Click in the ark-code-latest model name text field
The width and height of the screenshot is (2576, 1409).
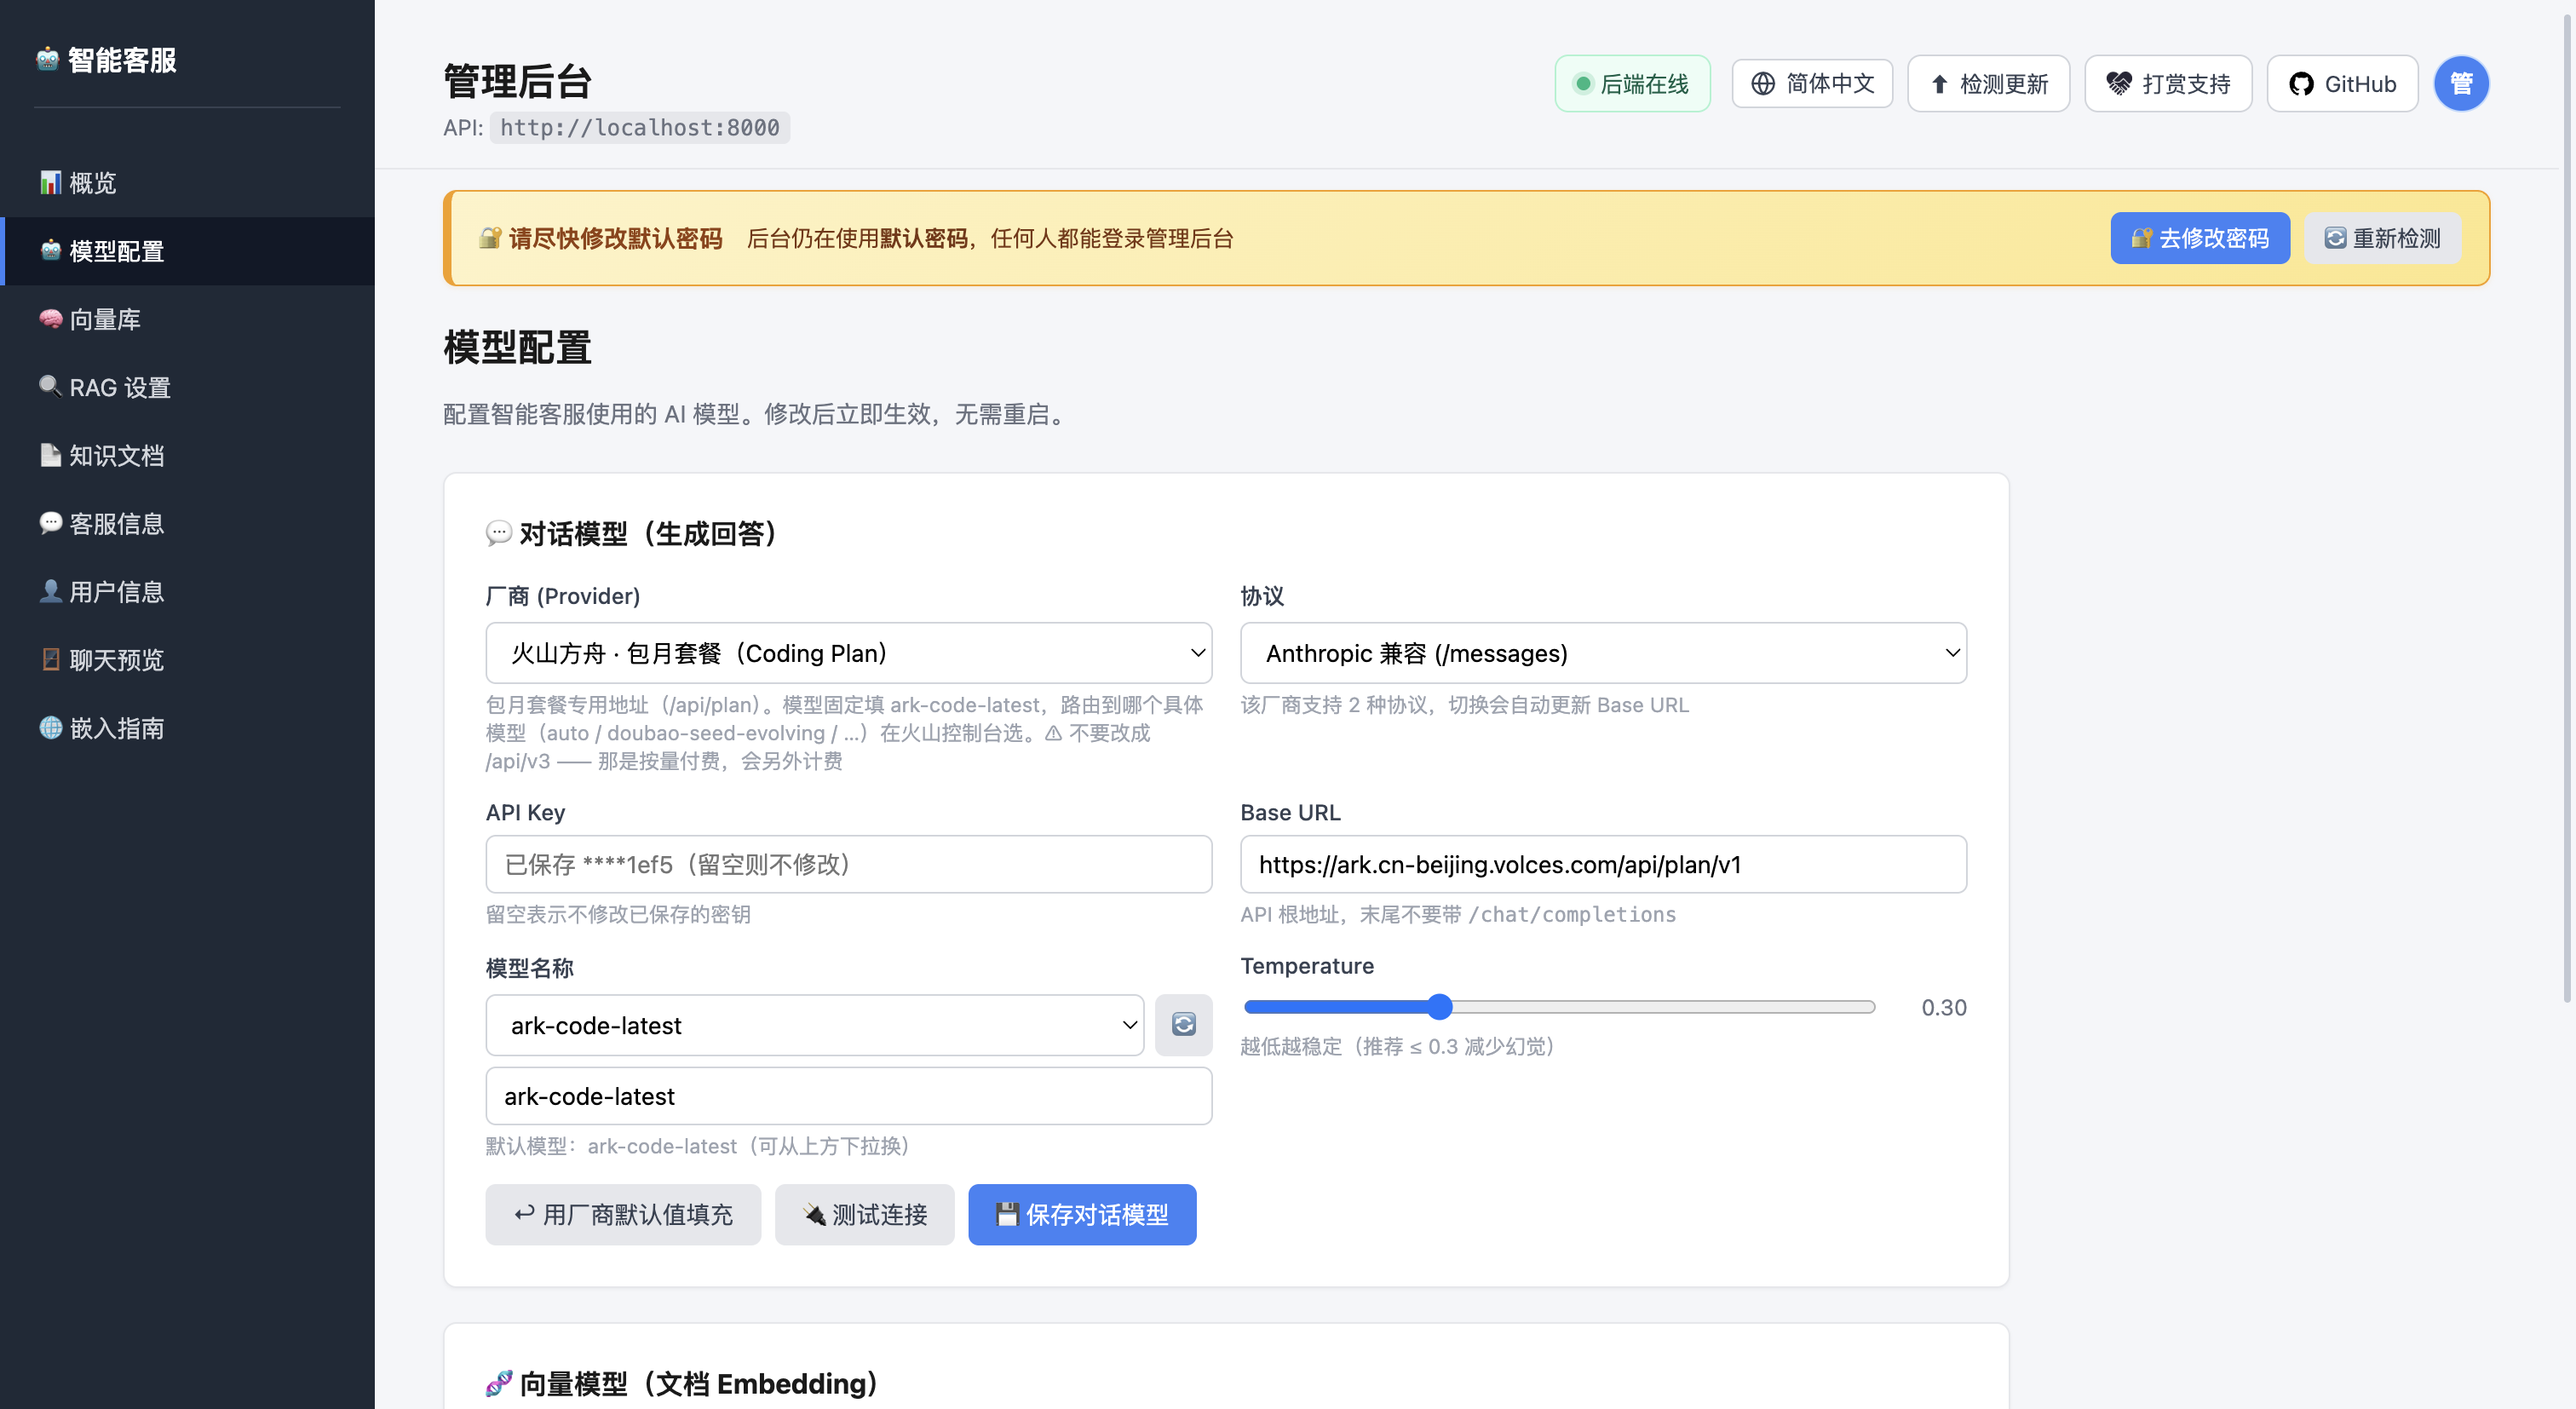click(848, 1096)
